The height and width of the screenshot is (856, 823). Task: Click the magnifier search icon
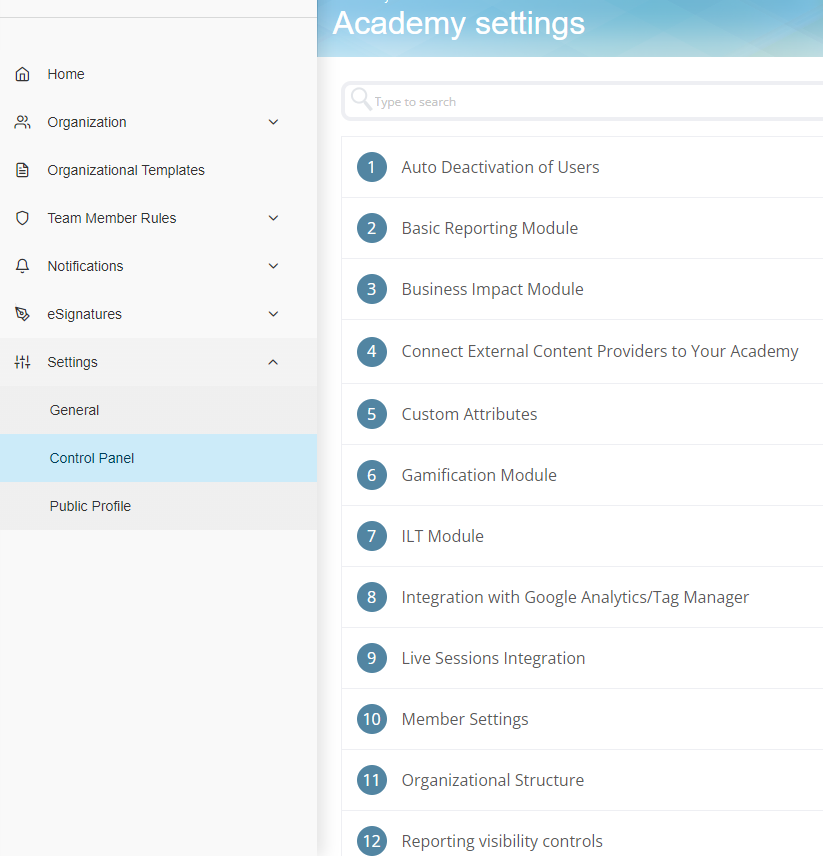(x=361, y=99)
